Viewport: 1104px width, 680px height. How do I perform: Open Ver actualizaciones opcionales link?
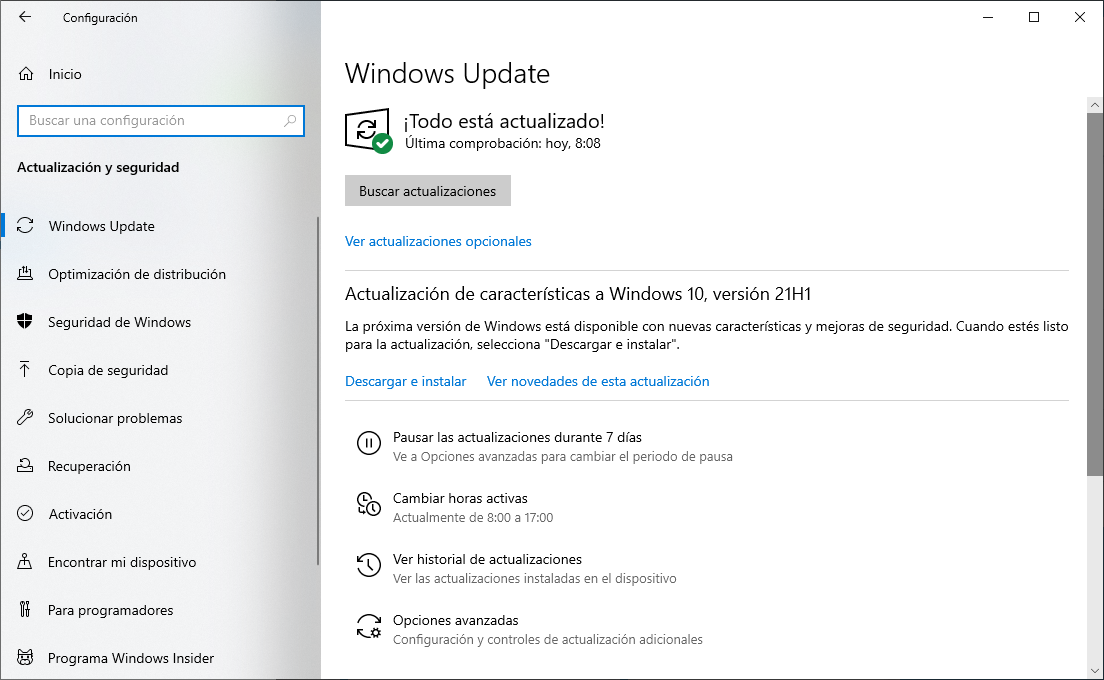pyautogui.click(x=438, y=241)
